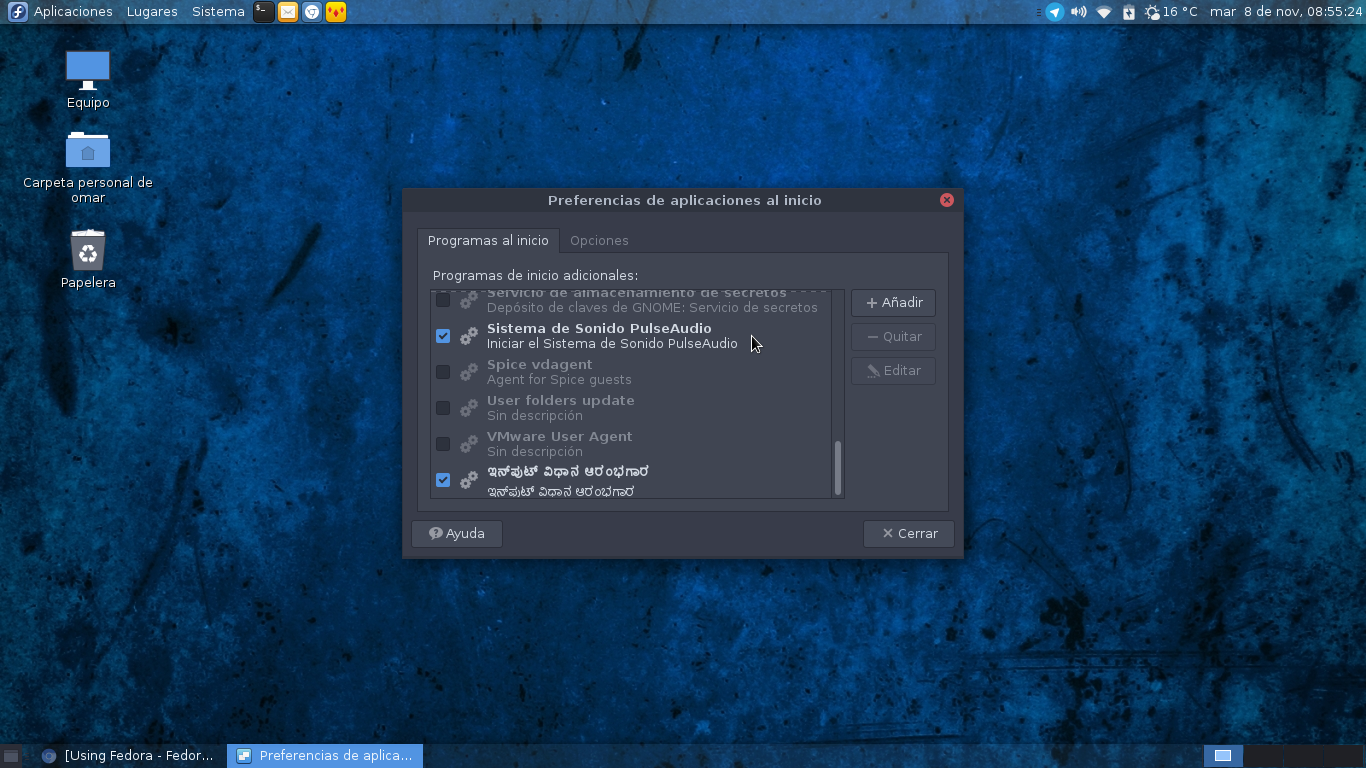Open the Lugares menu

point(152,12)
